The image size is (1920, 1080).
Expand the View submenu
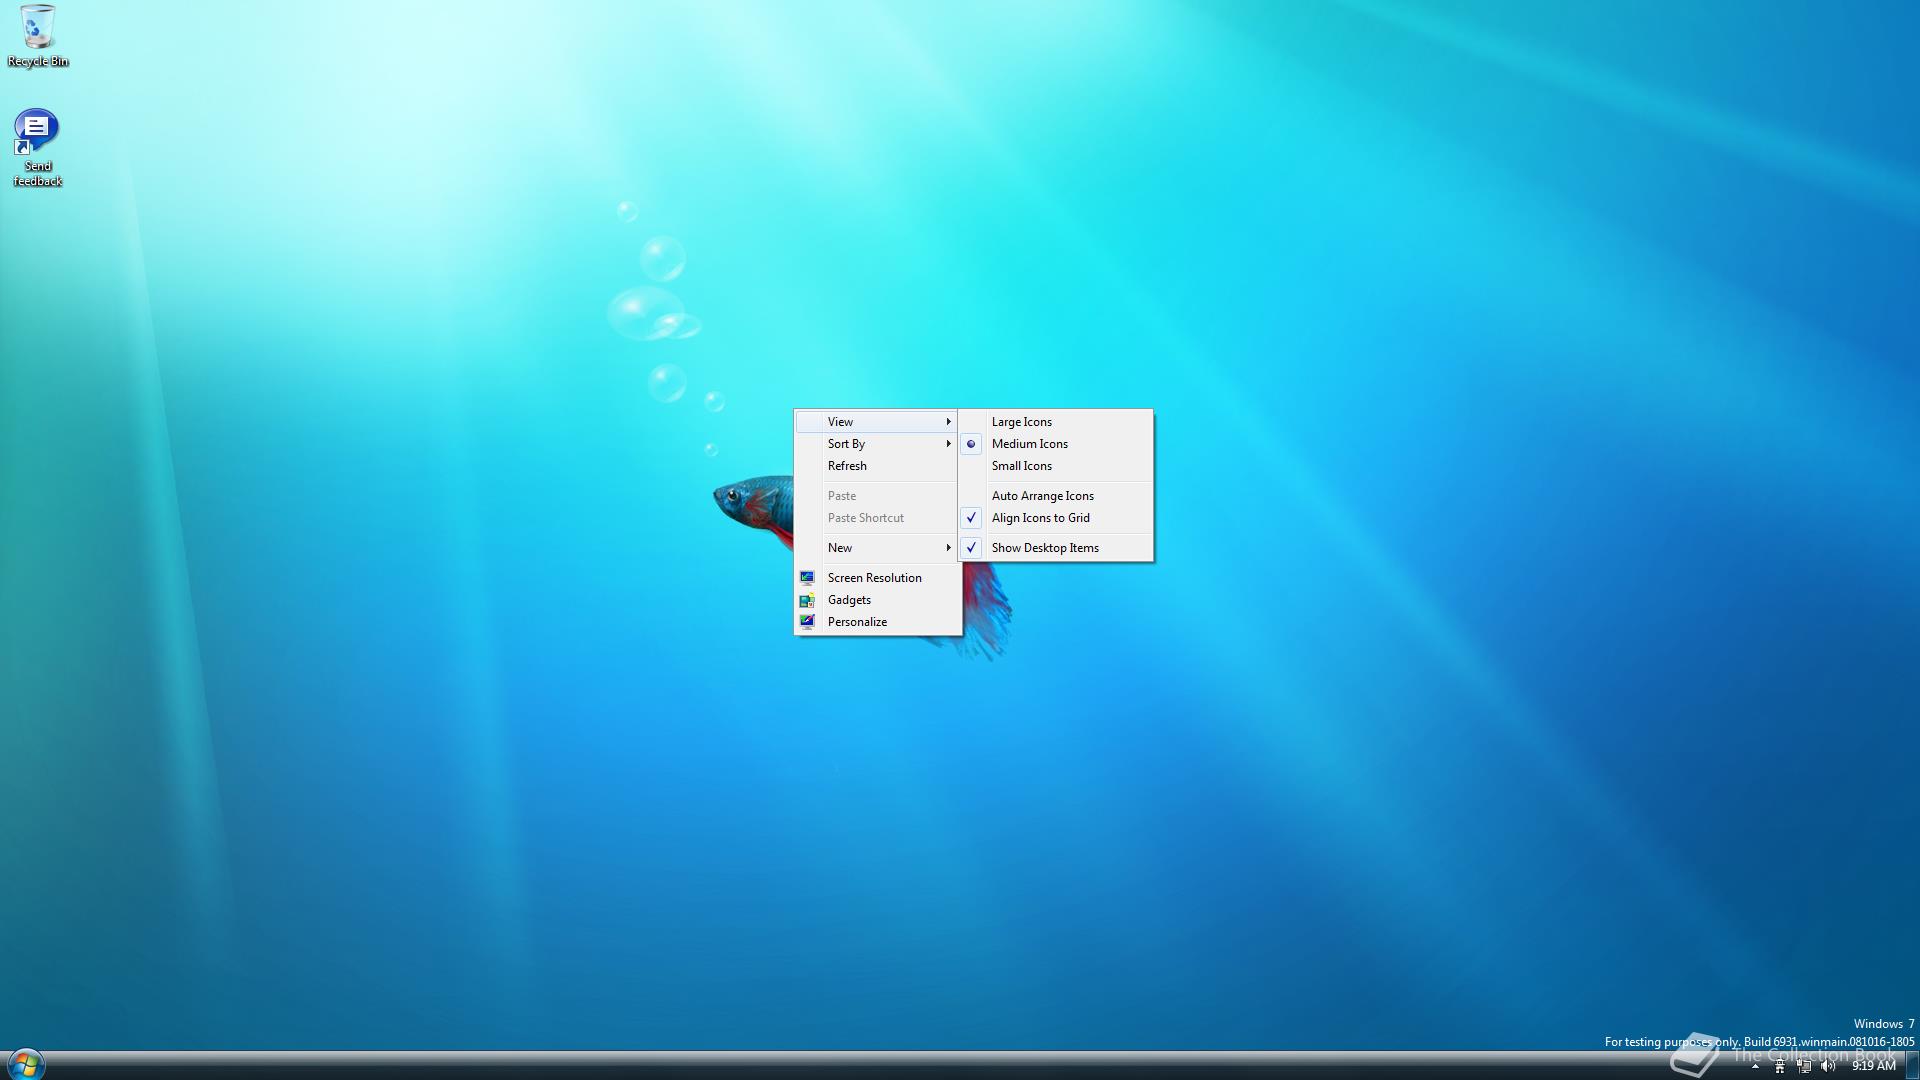pyautogui.click(x=876, y=422)
